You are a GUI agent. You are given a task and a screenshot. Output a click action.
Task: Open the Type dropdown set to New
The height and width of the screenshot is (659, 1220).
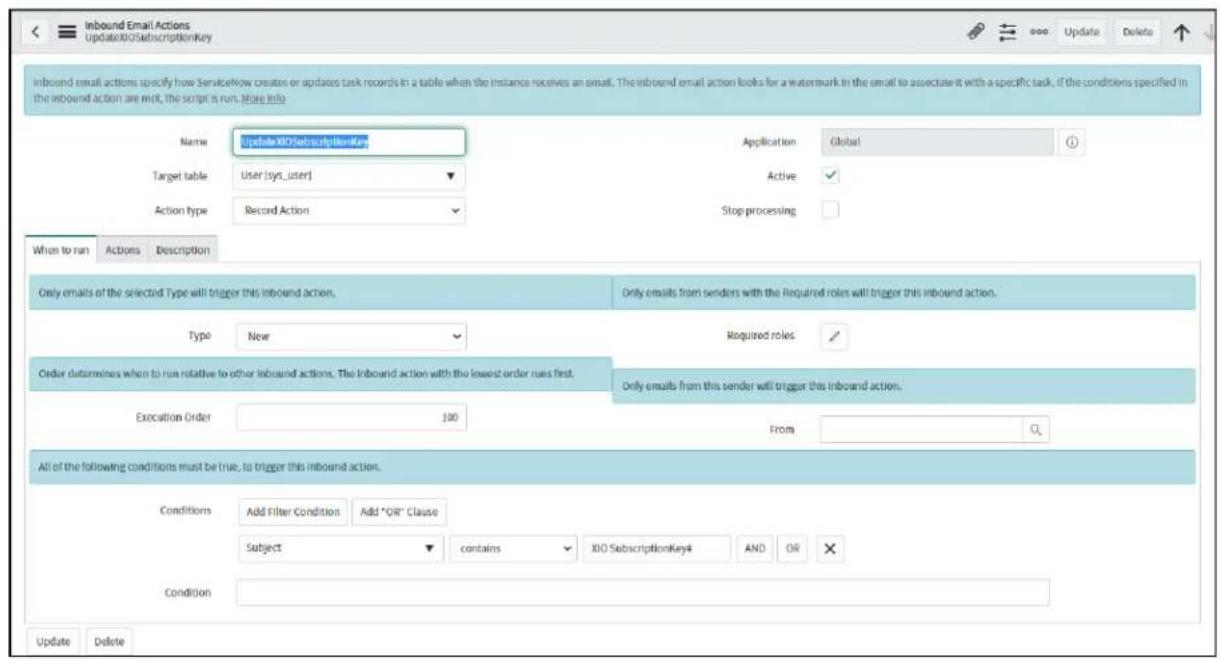tap(351, 337)
